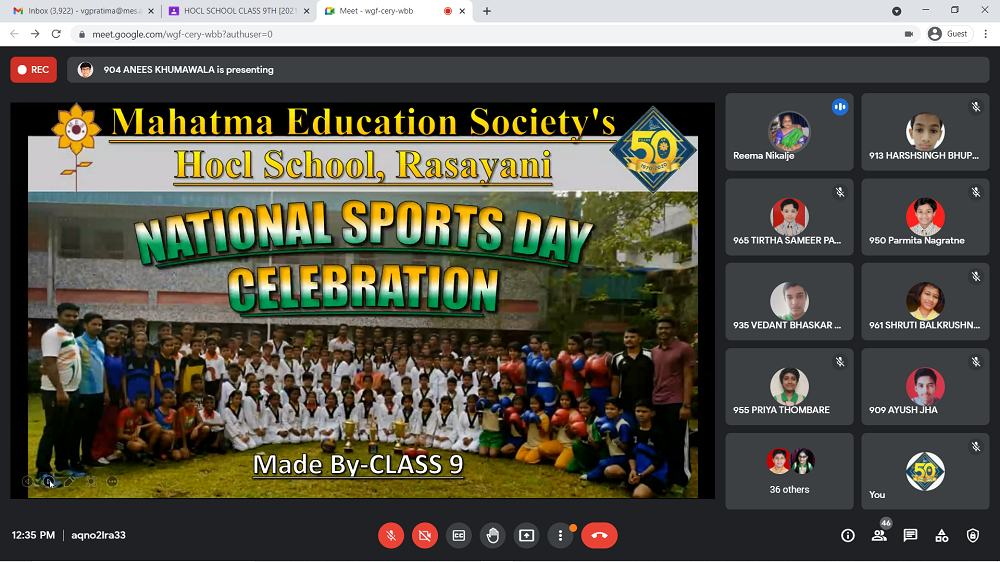Raise your hand in the meeting
1000x562 pixels.
click(493, 535)
